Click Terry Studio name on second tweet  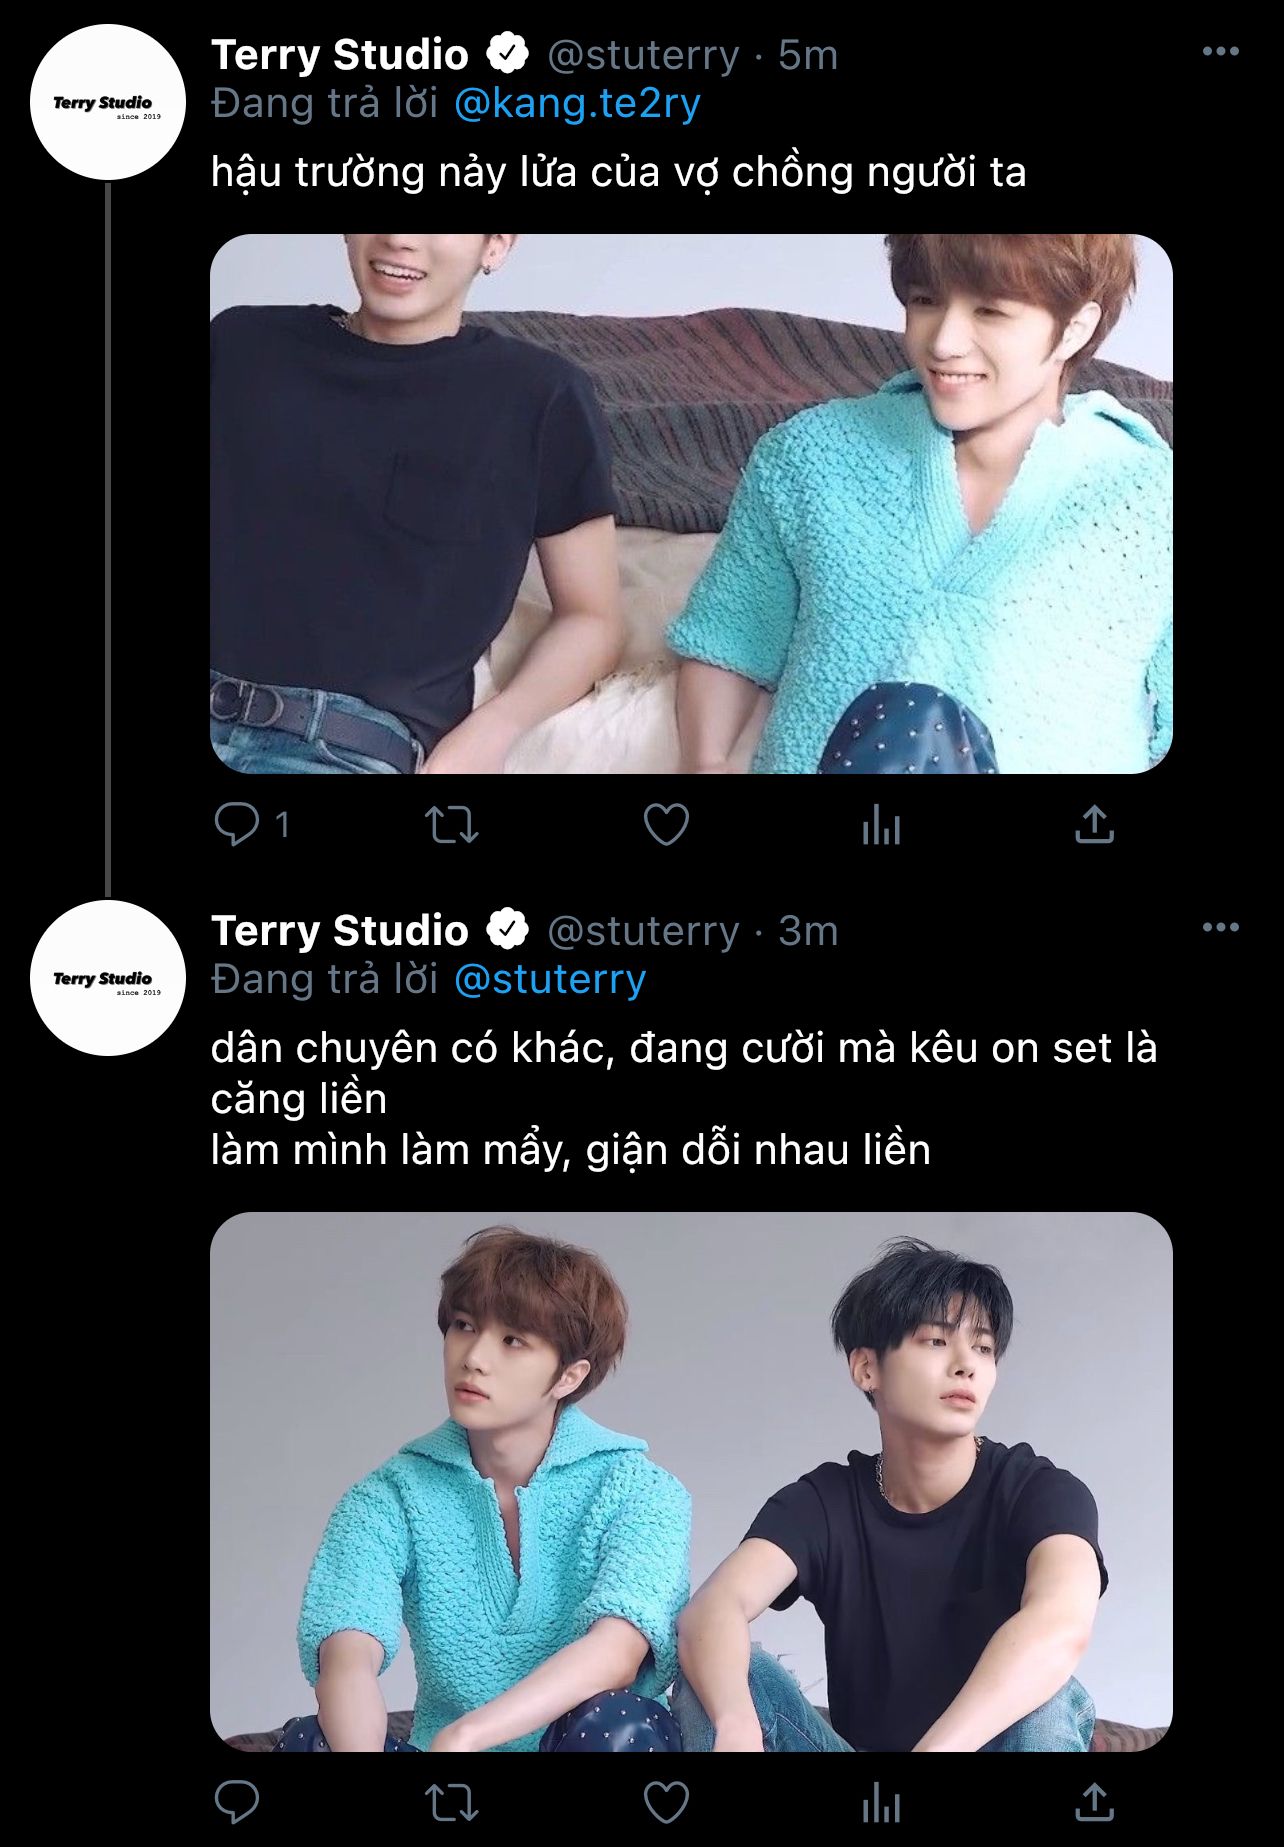pos(340,931)
